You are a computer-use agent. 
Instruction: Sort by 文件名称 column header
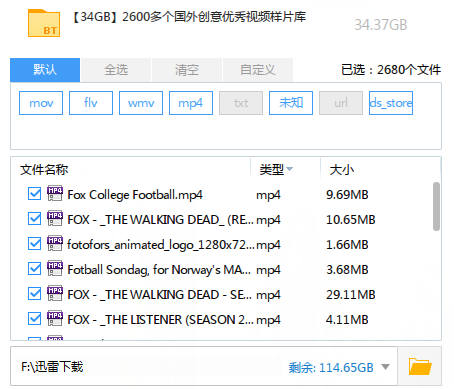[x=44, y=170]
